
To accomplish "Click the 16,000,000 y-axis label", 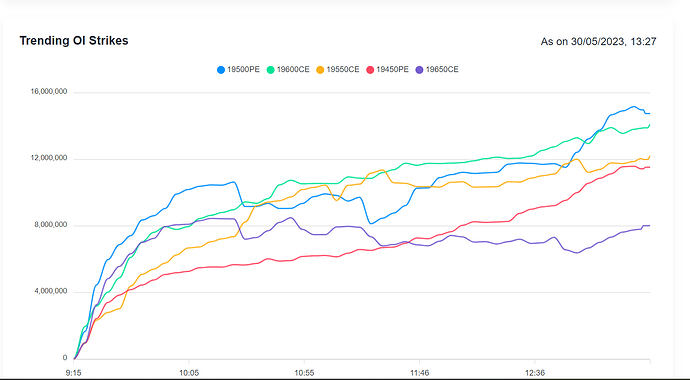I will tap(49, 91).
